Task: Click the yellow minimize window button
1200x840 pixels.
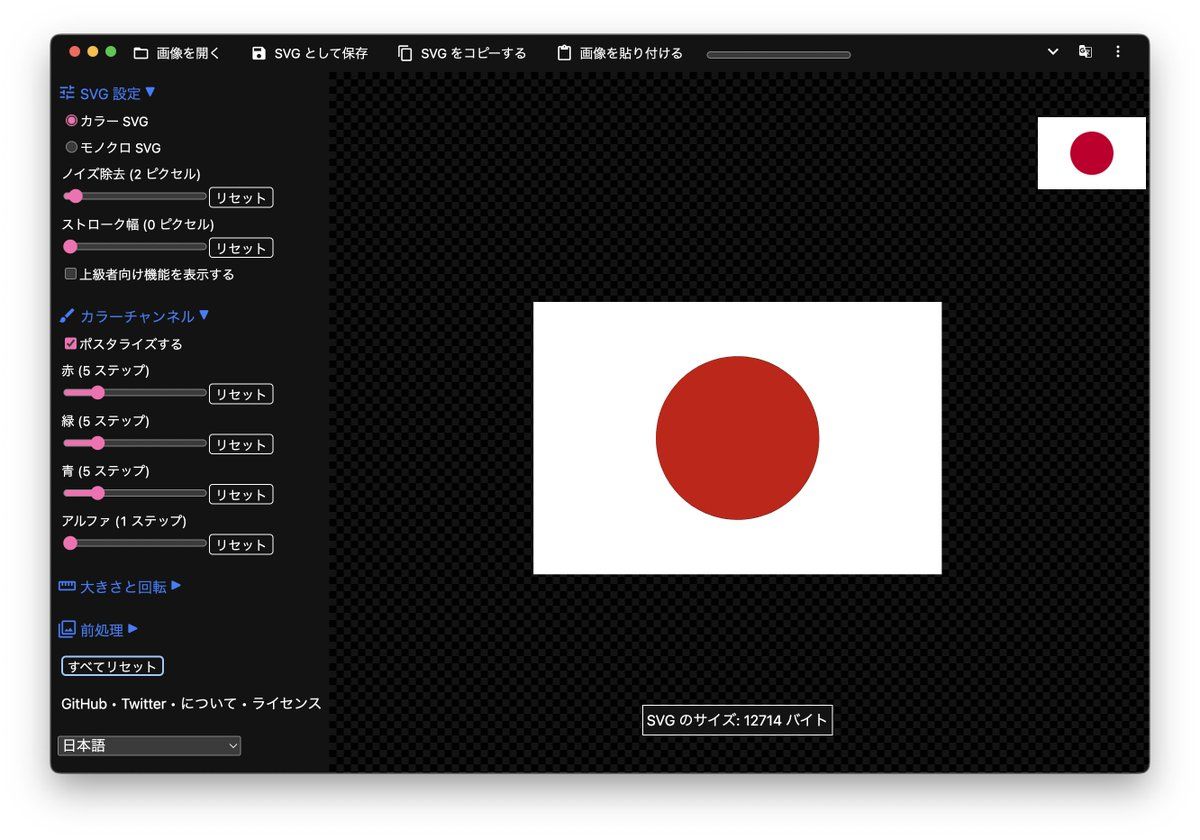Action: (x=93, y=52)
